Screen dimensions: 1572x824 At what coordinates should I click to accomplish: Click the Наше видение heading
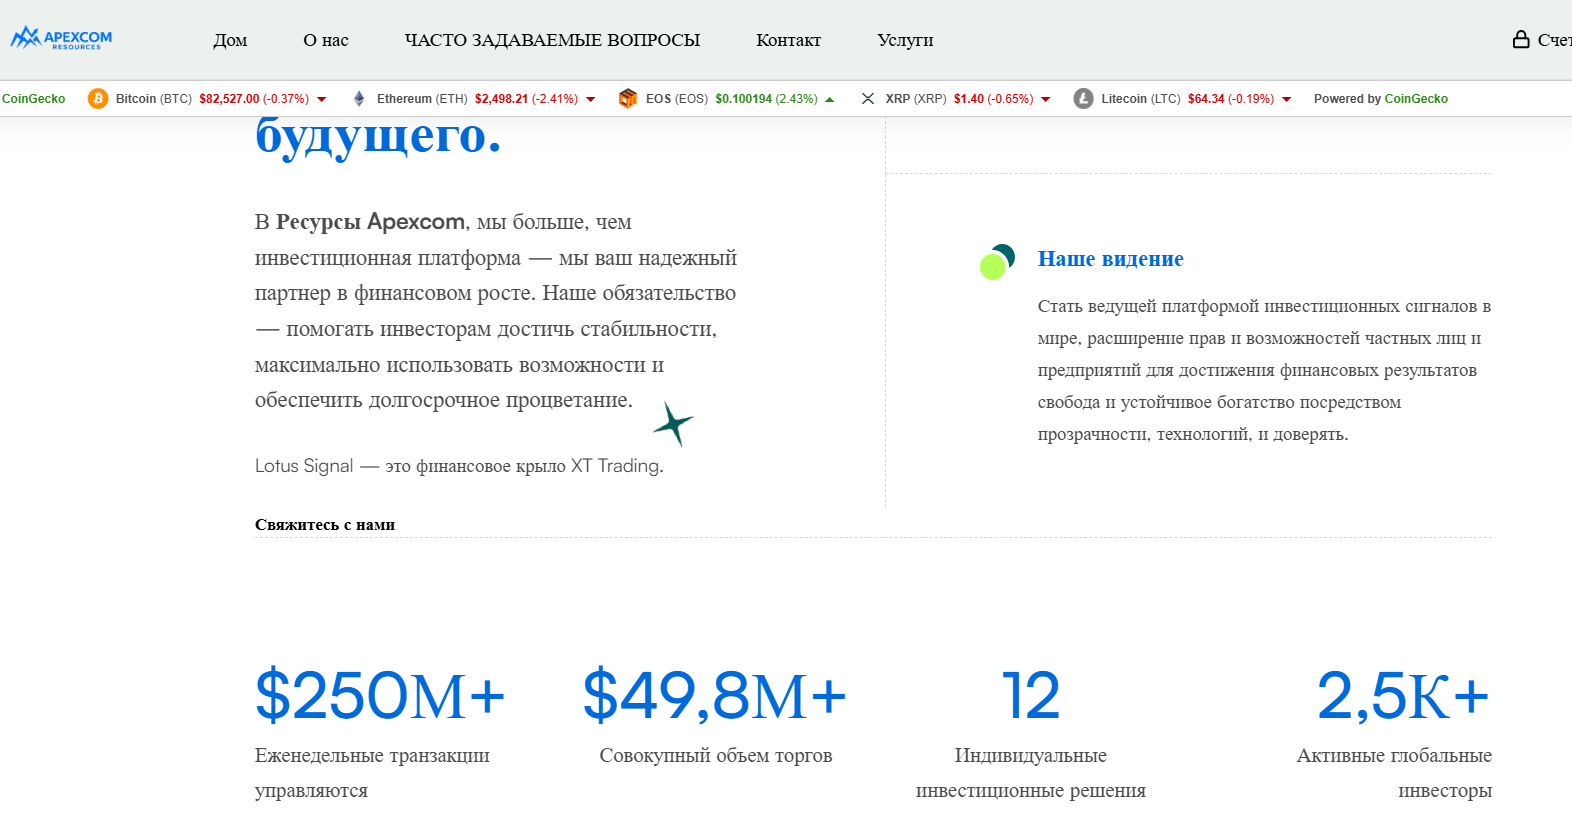tap(1111, 259)
